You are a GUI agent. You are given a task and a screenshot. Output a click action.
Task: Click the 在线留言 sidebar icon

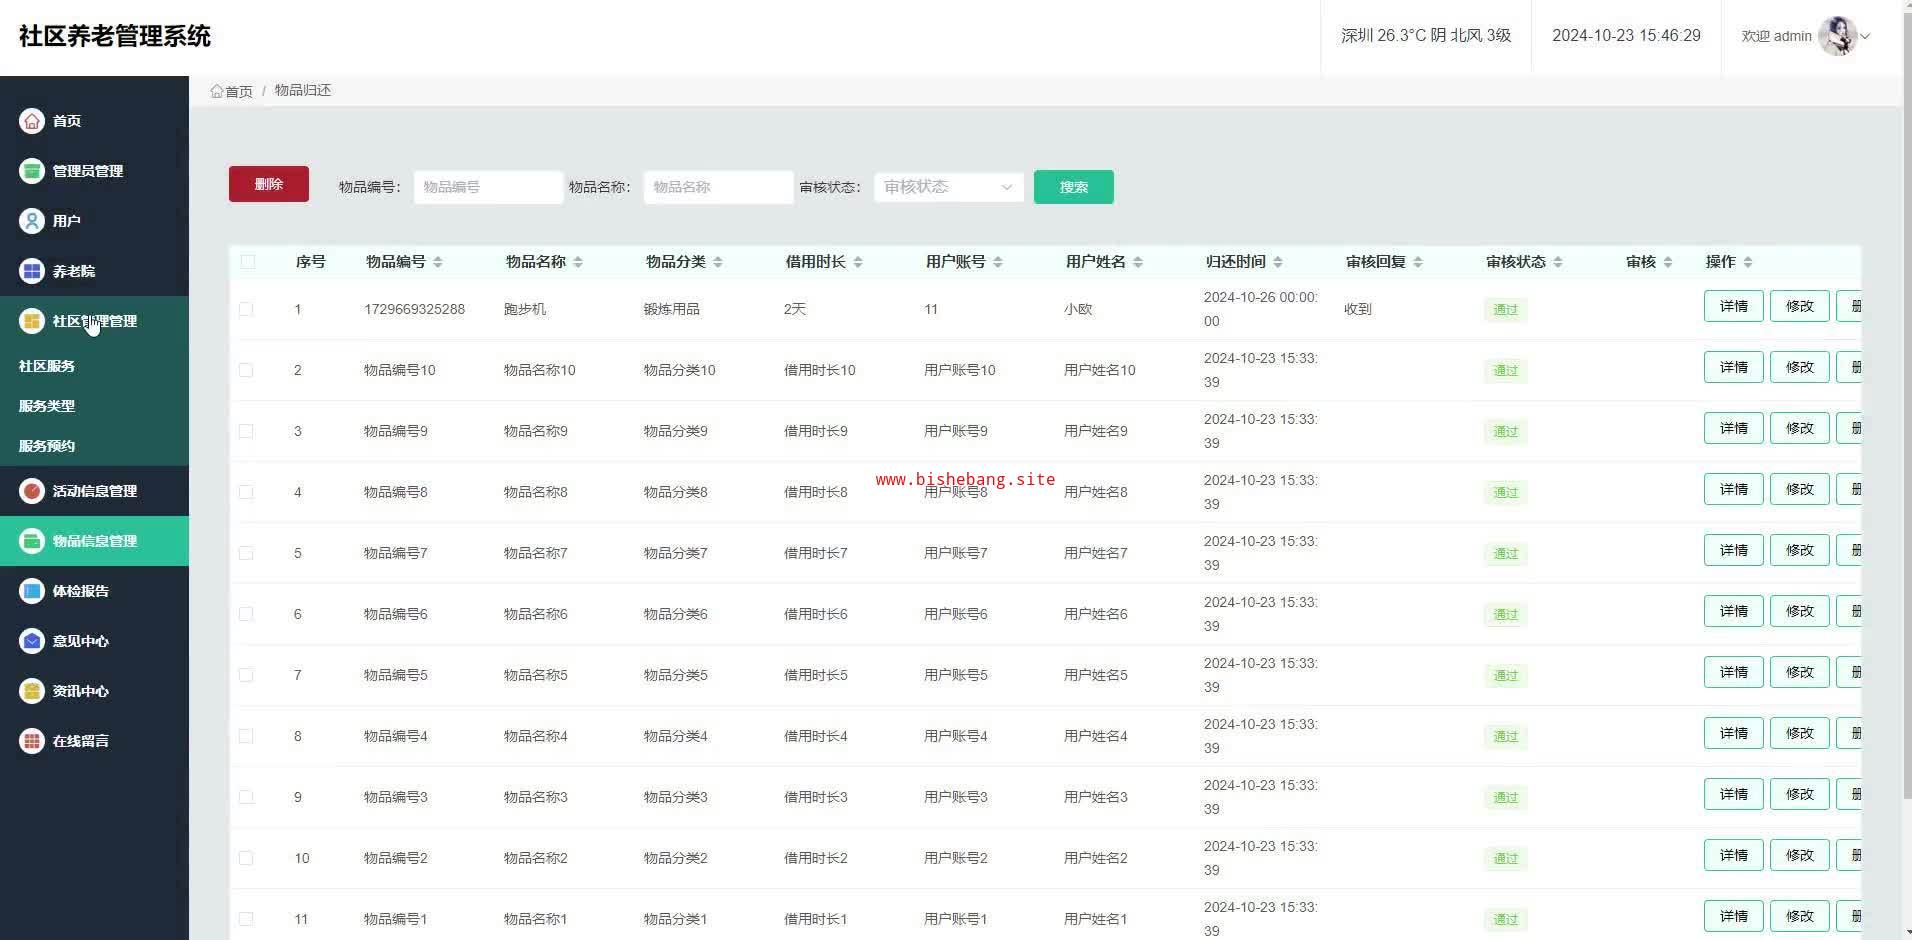[x=32, y=741]
